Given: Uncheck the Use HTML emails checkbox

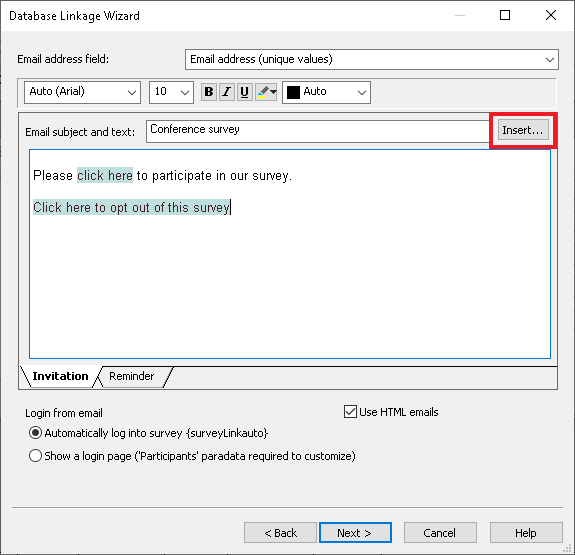Looking at the screenshot, I should click(351, 412).
